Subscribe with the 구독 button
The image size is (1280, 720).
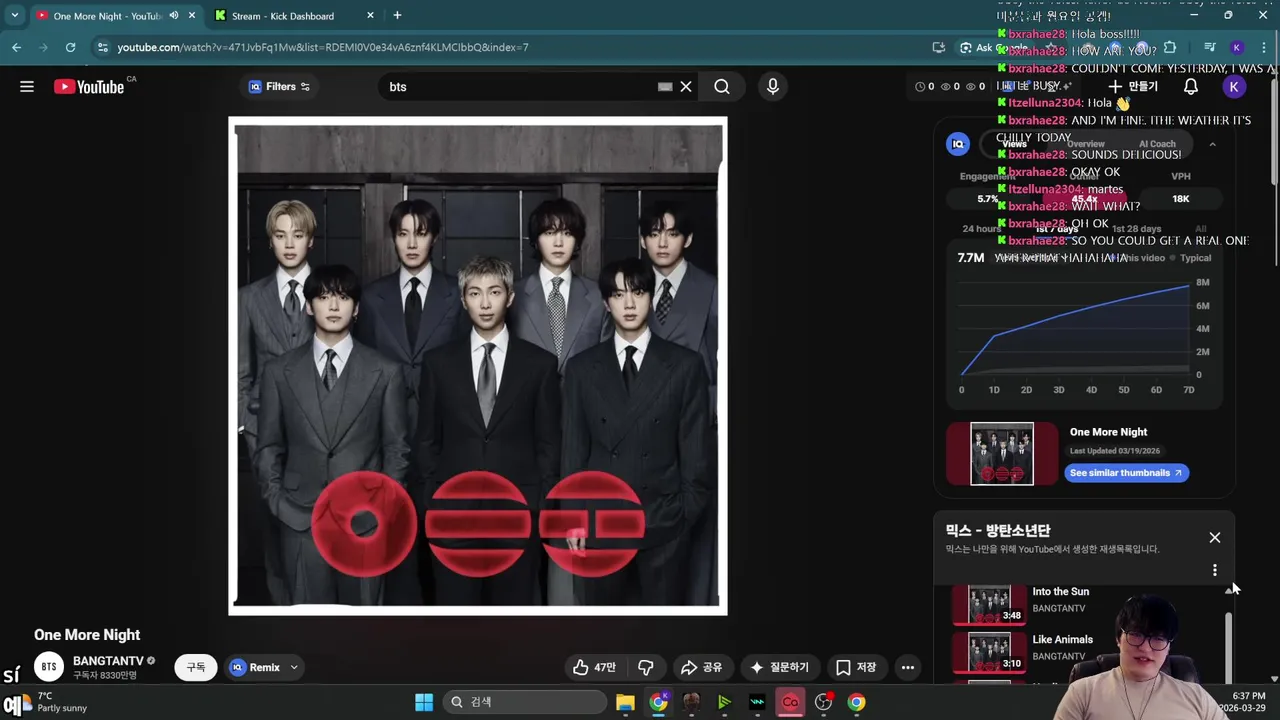(x=196, y=667)
